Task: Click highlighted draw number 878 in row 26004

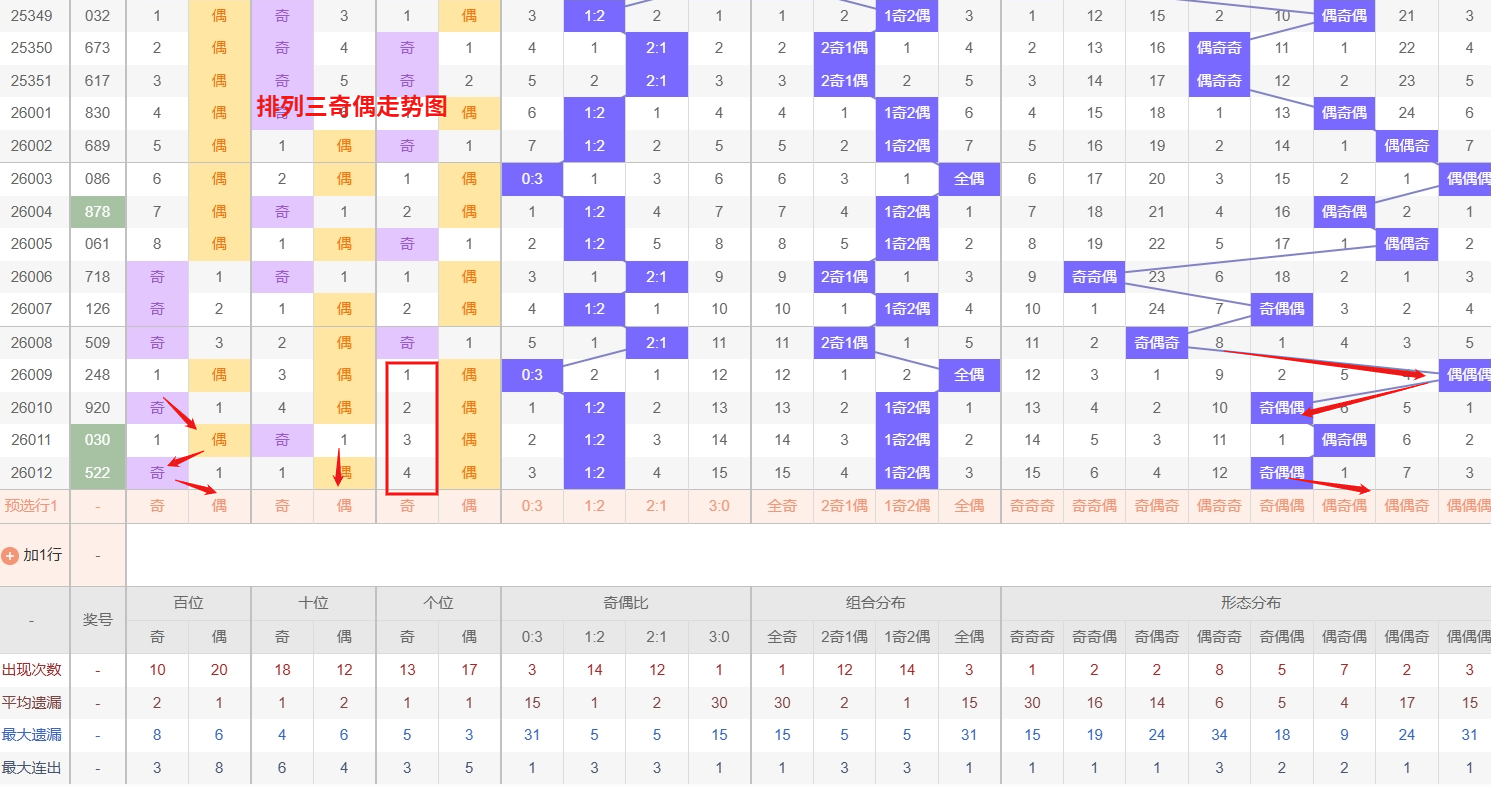Action: click(x=97, y=212)
